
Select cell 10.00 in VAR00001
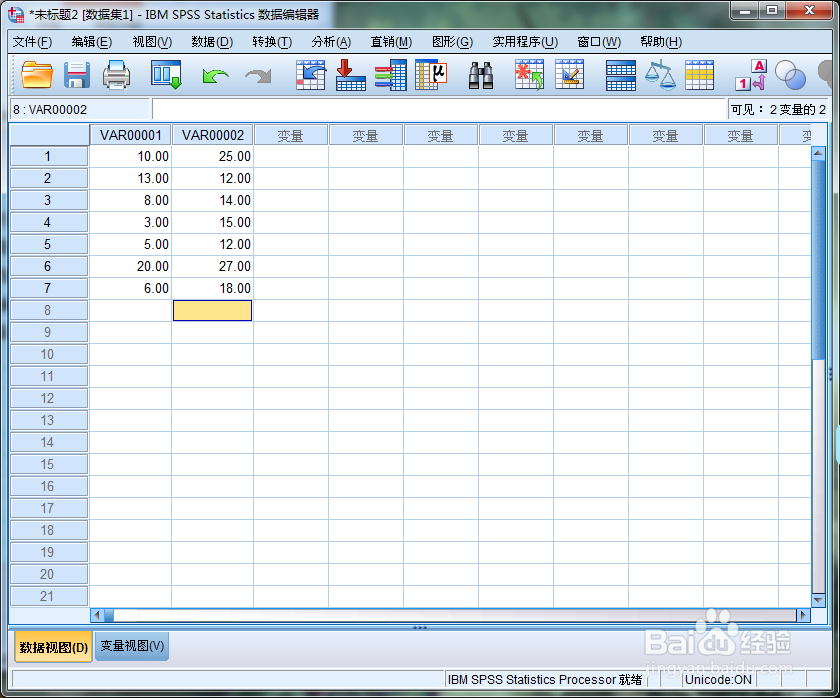(130, 156)
